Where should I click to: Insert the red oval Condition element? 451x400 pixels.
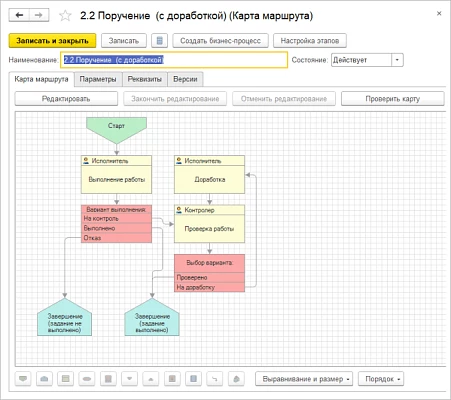[x=87, y=379]
